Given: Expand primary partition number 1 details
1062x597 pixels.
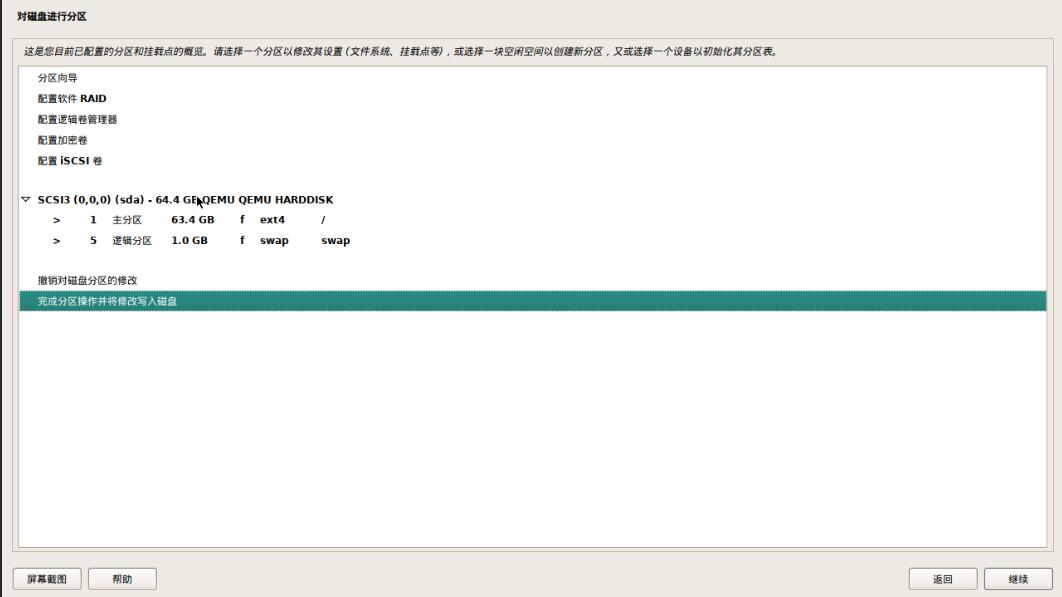Looking at the screenshot, I should click(x=55, y=218).
